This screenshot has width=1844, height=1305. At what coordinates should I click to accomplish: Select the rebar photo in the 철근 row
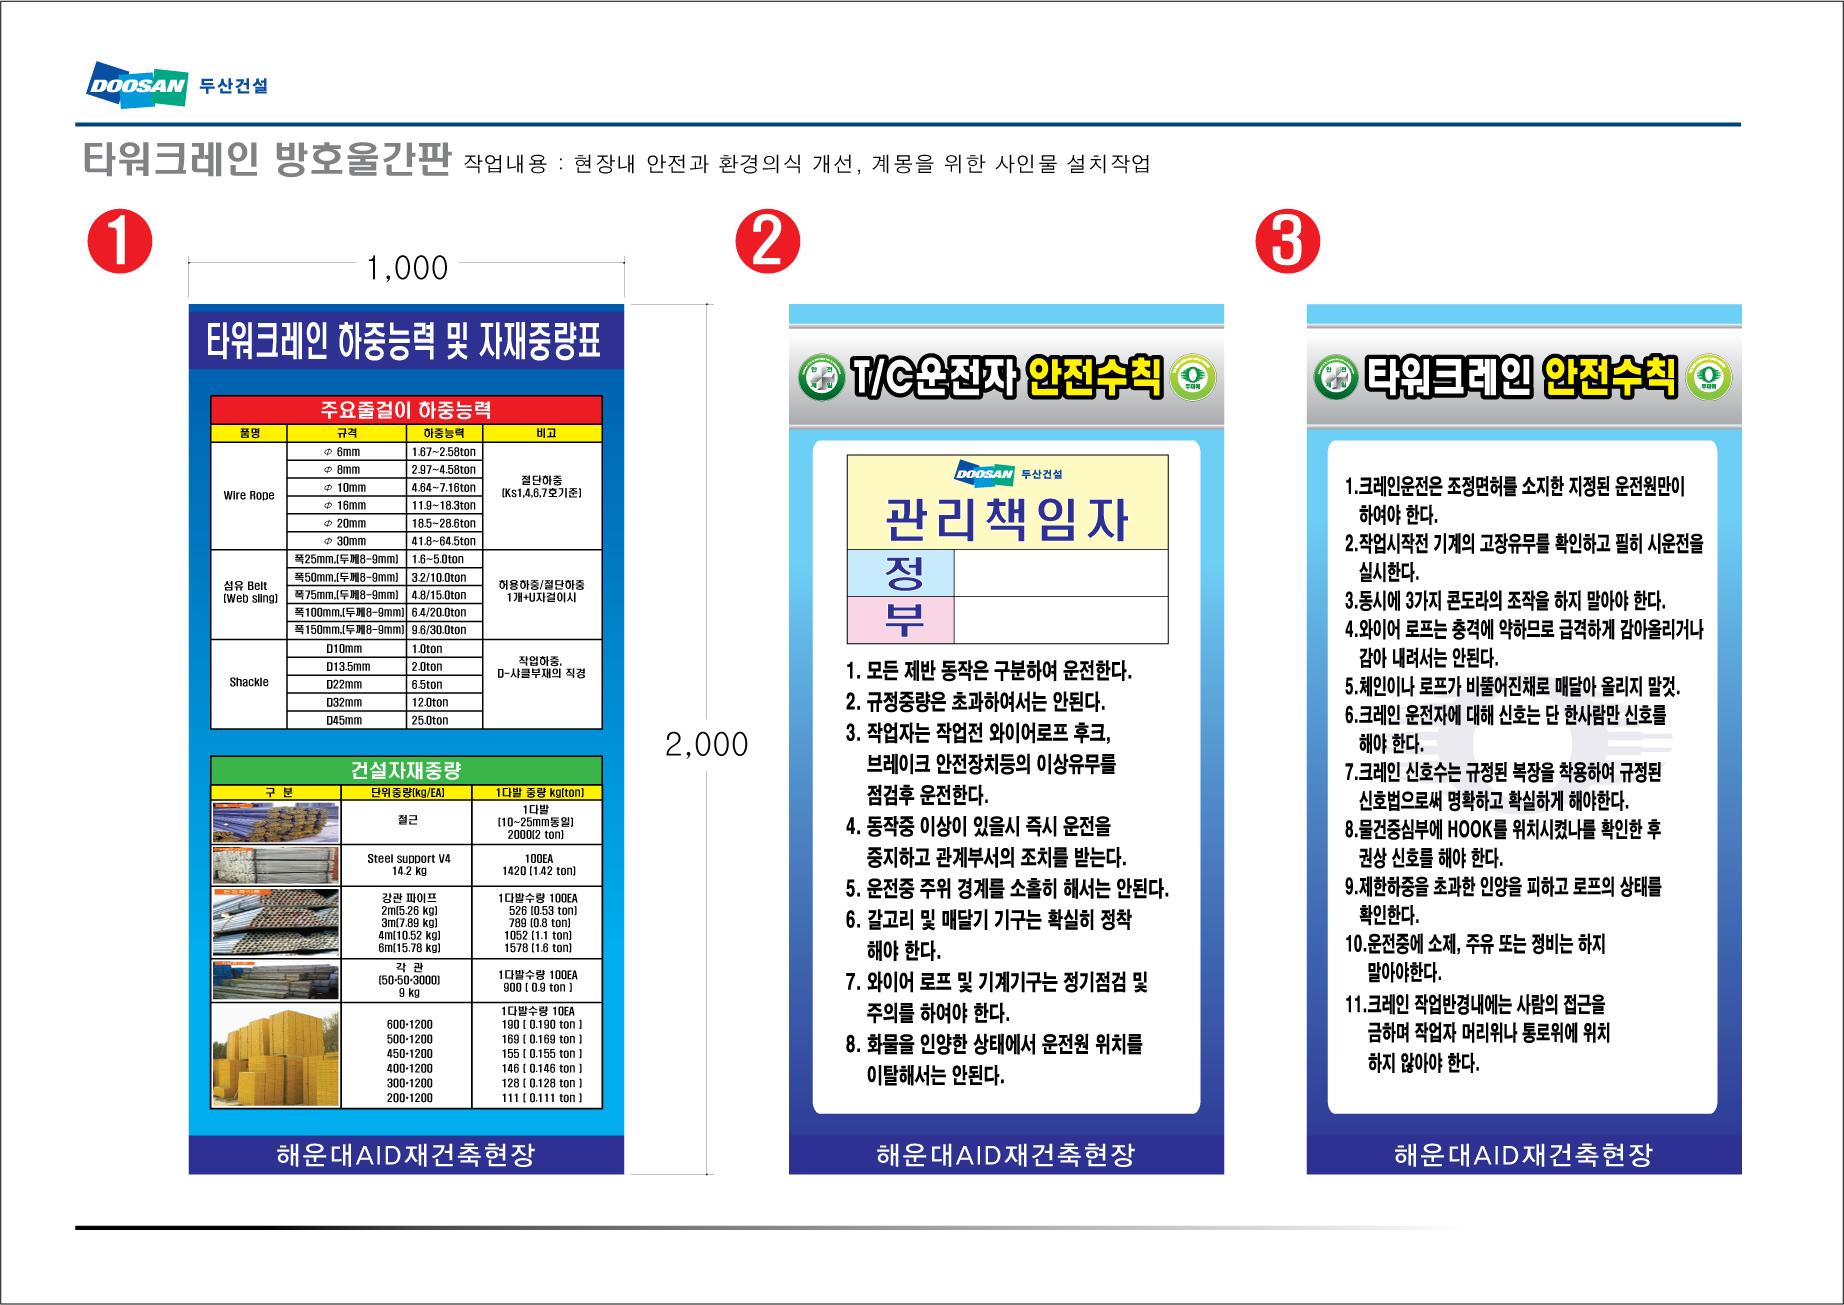275,822
